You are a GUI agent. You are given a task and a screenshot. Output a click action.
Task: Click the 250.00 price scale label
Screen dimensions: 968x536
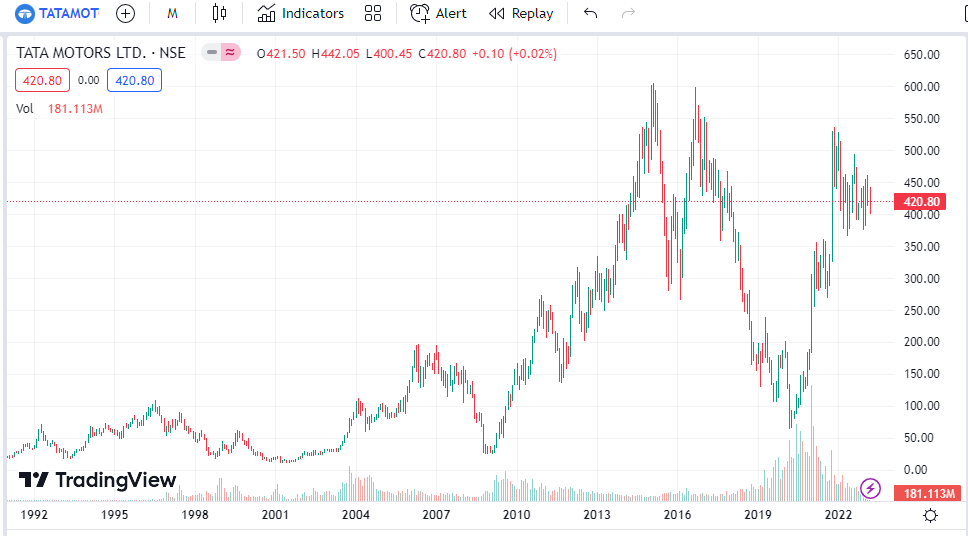click(x=922, y=310)
